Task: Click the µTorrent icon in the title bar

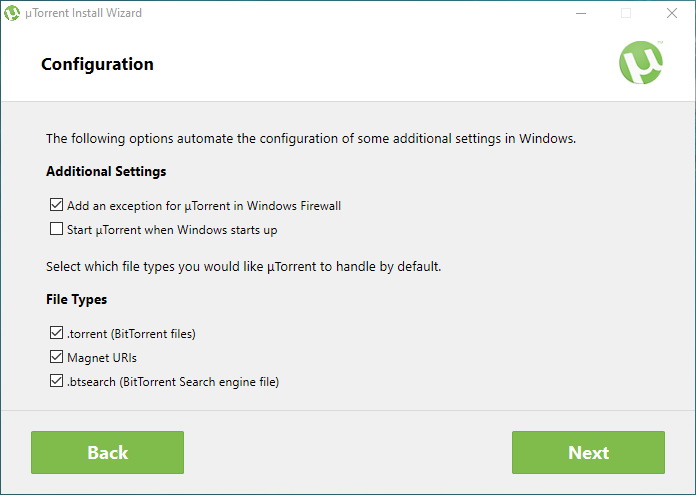Action: [13, 13]
